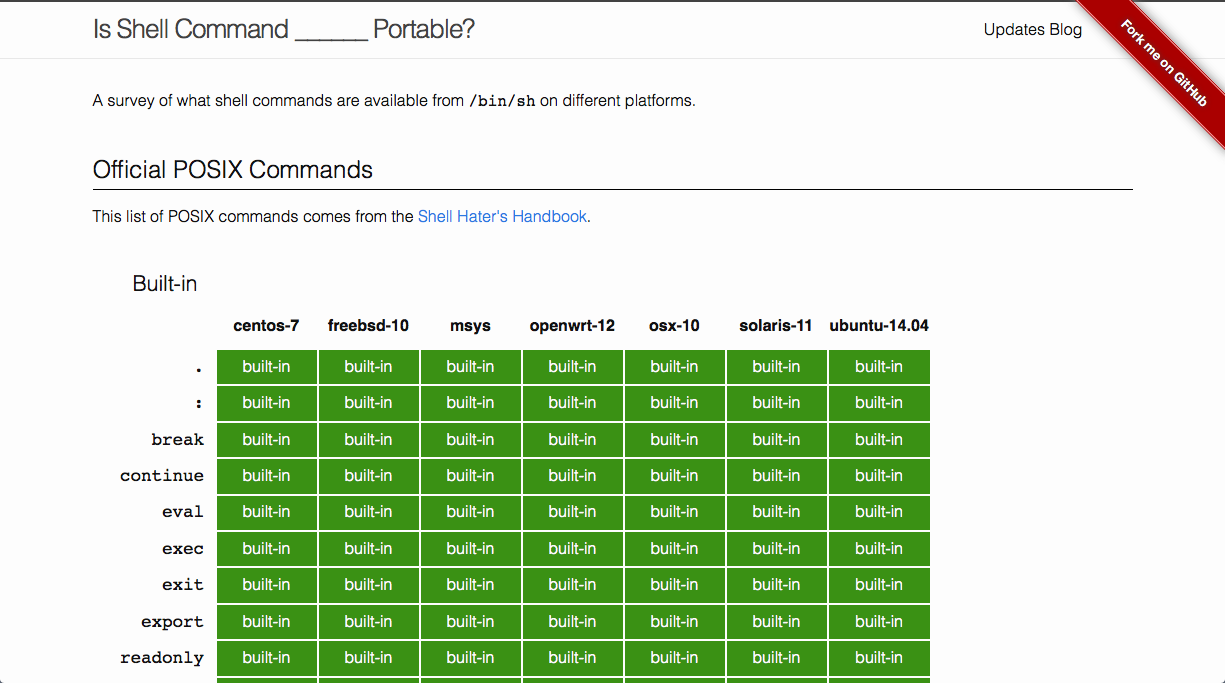1225x683 pixels.
Task: Click the page title Is Shell Command Portable
Action: click(284, 29)
